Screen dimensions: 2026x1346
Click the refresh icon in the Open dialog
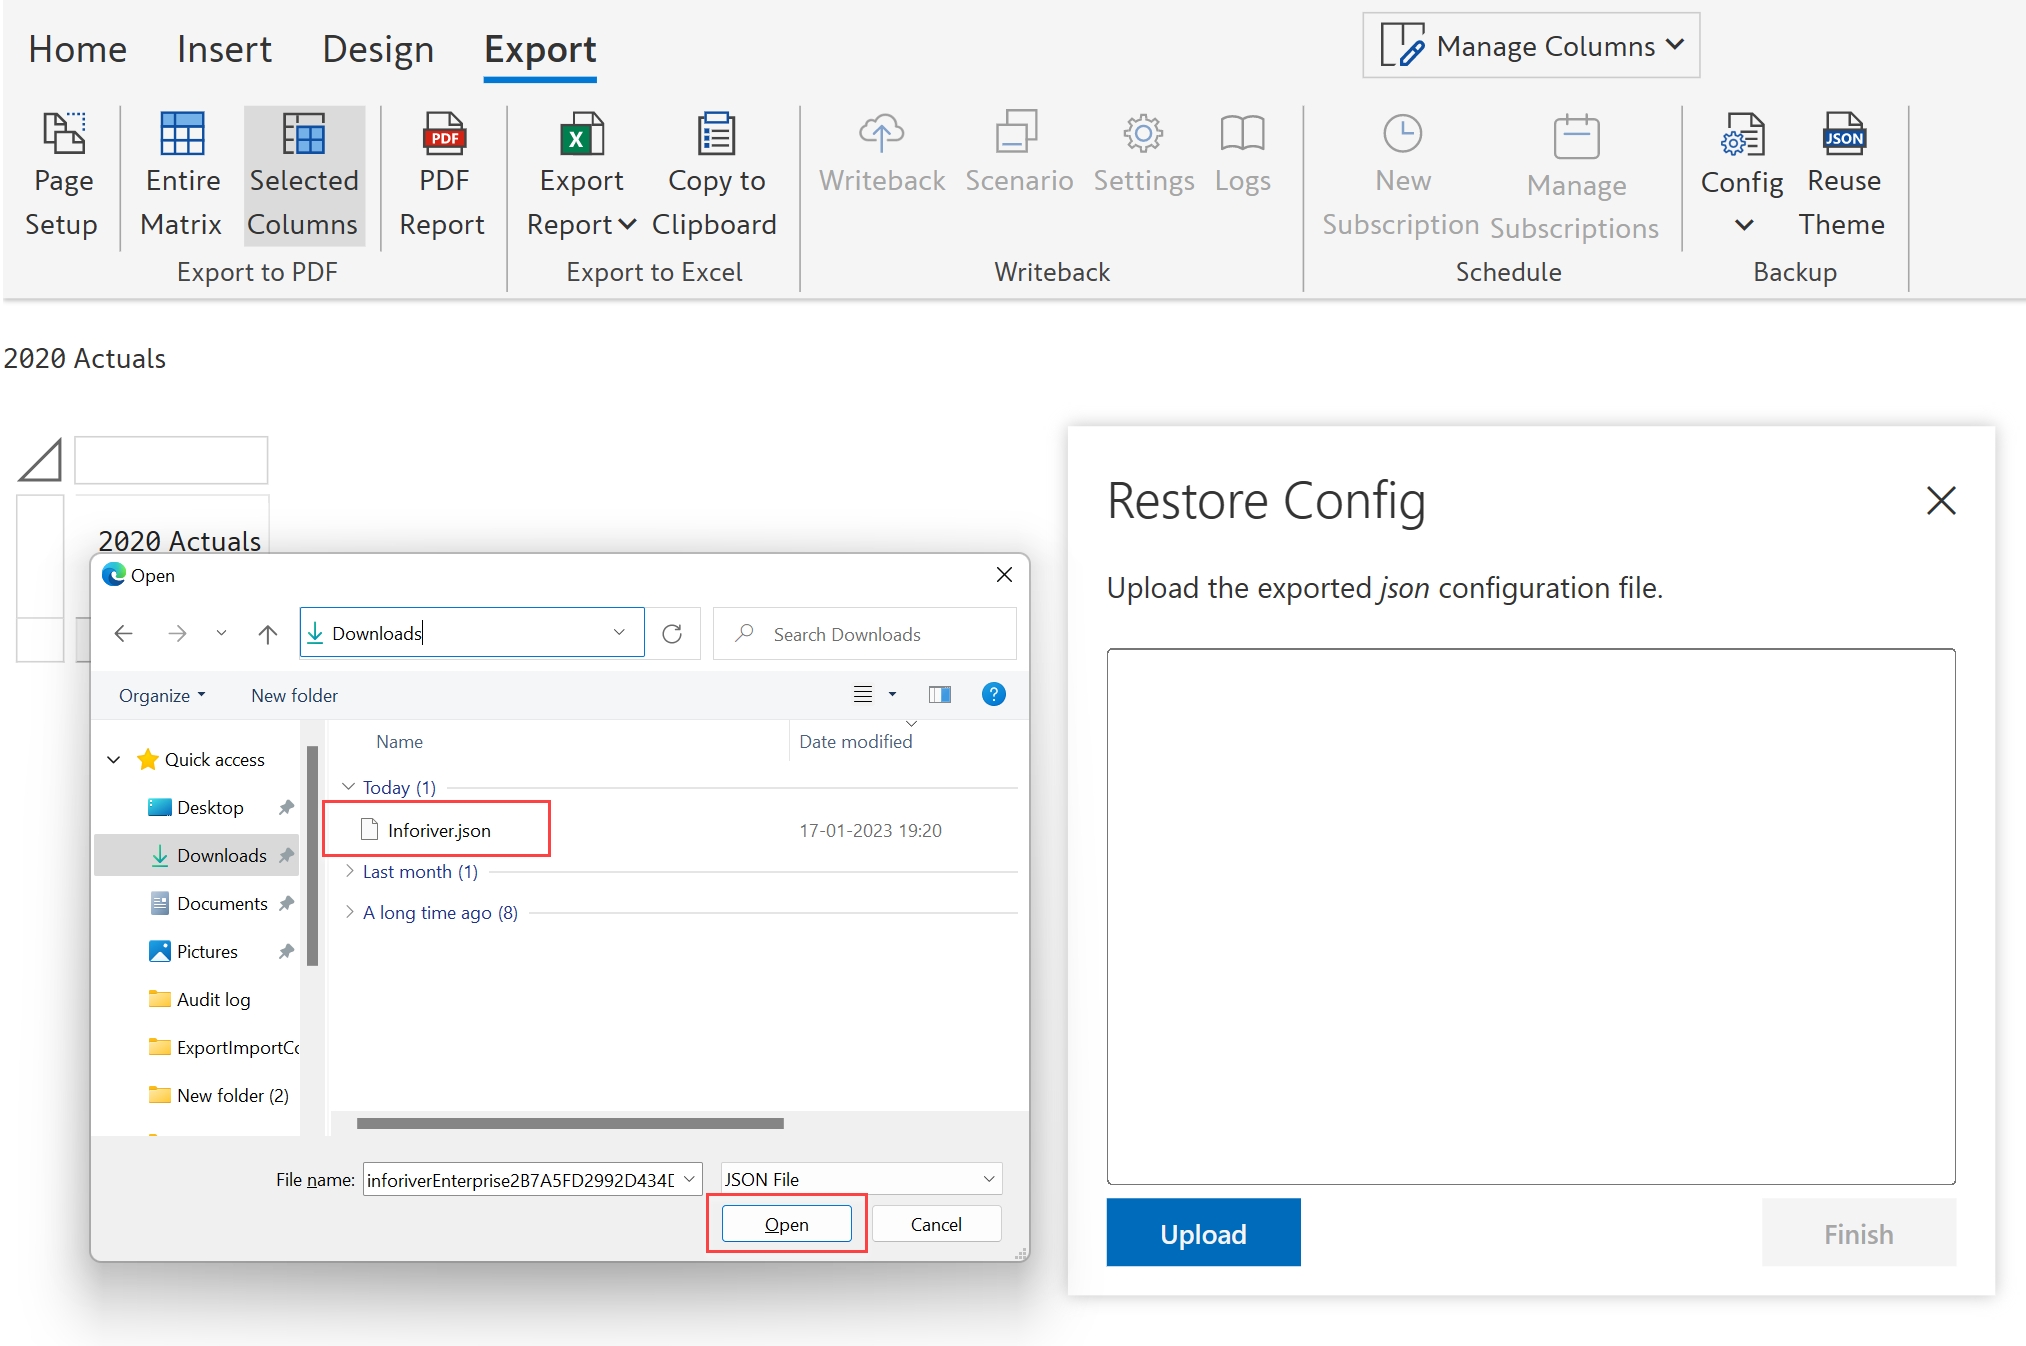point(672,633)
